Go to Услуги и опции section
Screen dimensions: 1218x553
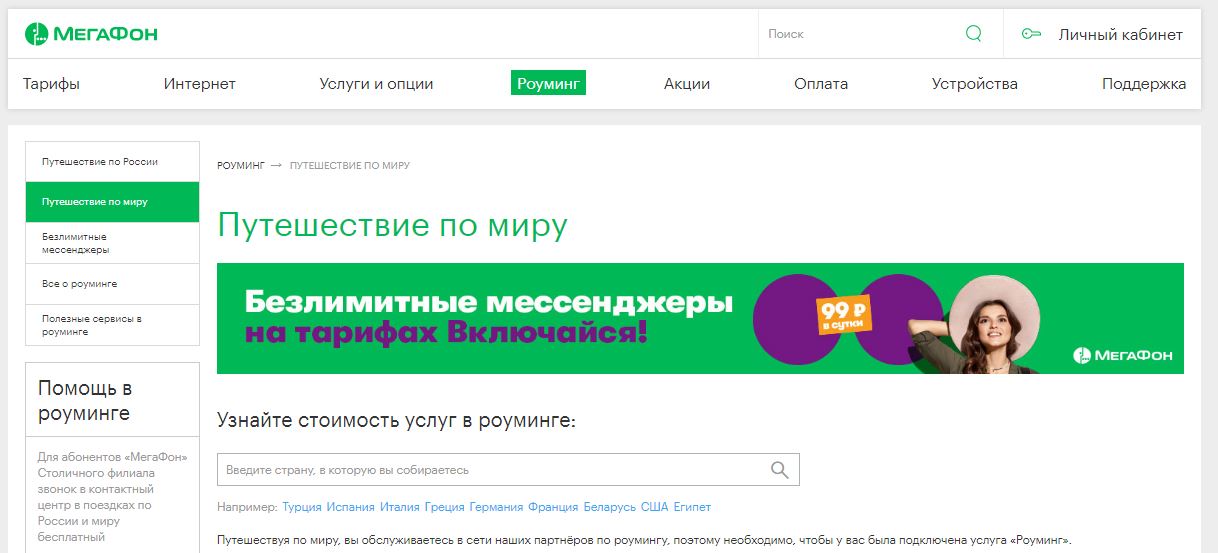376,84
